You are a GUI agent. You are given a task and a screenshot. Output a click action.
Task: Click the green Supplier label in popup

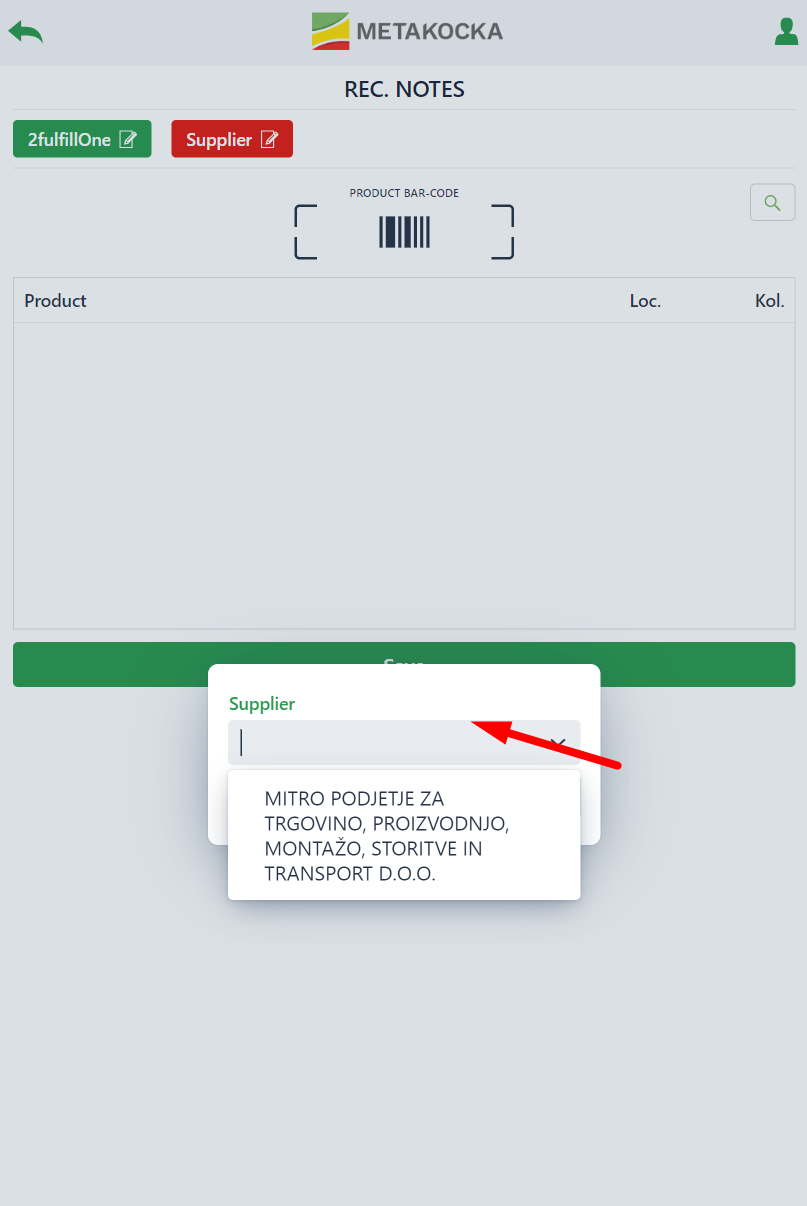pyautogui.click(x=262, y=704)
